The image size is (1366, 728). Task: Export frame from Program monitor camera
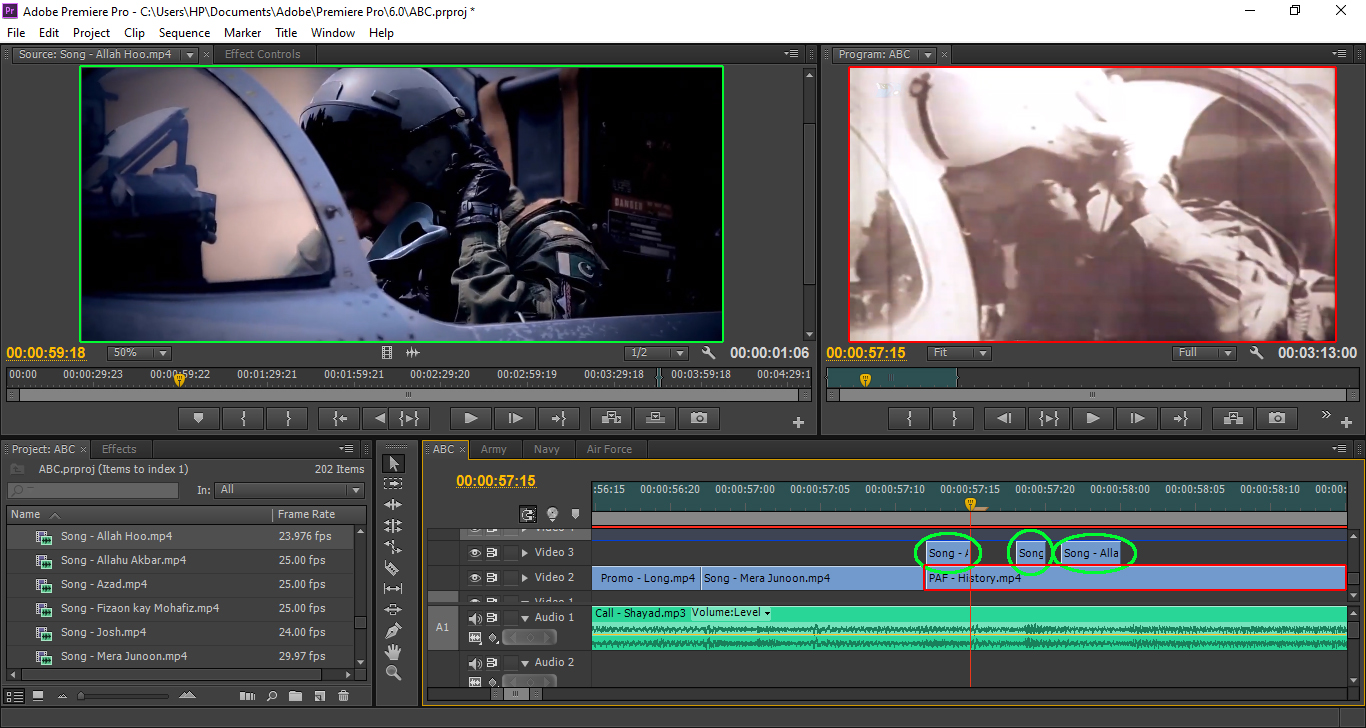[1277, 418]
